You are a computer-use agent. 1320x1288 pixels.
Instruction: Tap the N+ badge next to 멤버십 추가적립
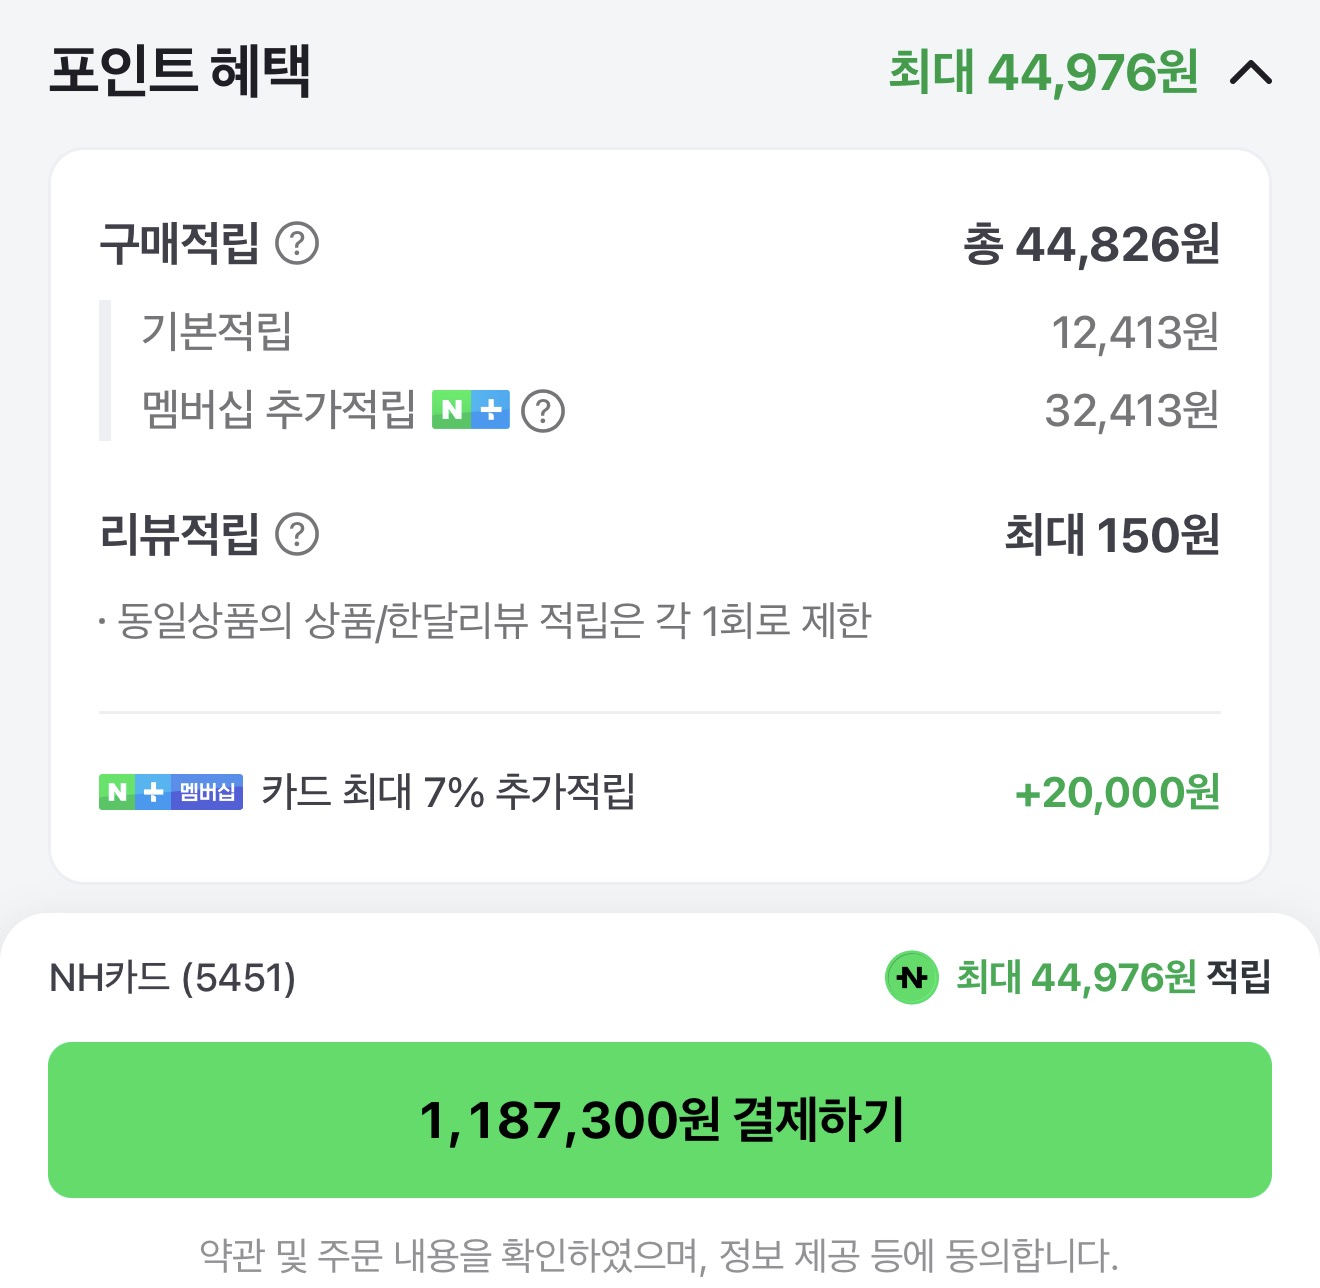470,410
